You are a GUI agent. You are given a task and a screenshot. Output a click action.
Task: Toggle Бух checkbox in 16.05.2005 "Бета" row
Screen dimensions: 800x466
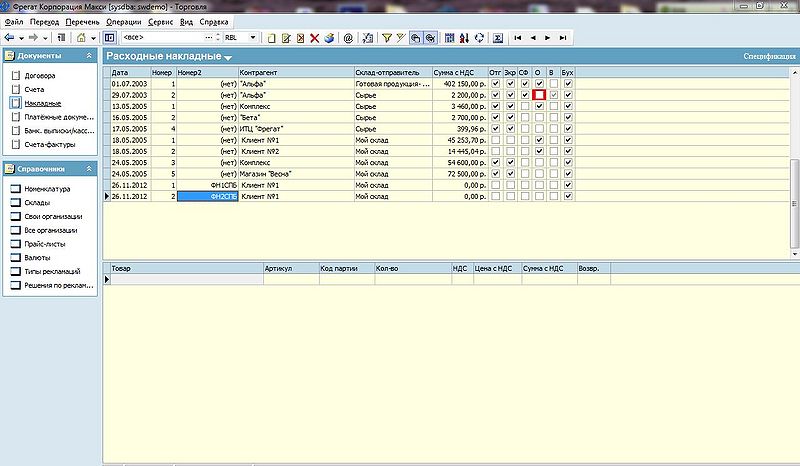click(x=568, y=117)
